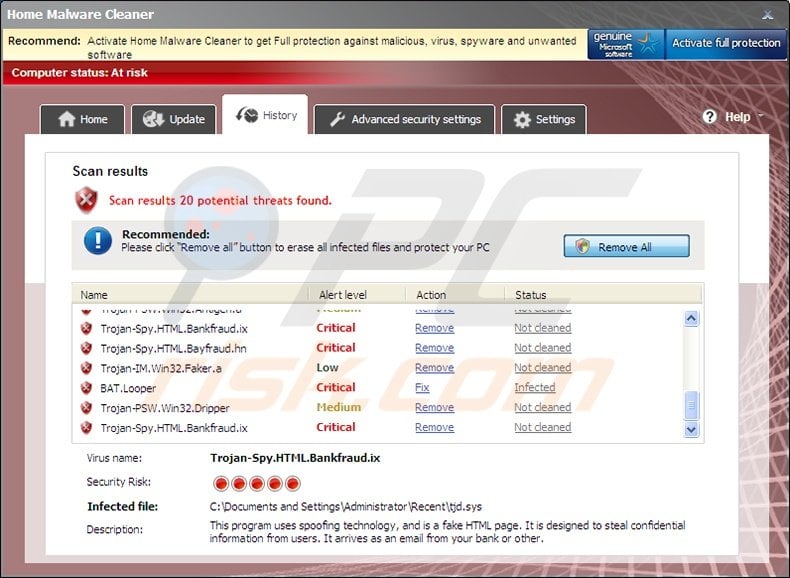The width and height of the screenshot is (790, 578).
Task: Click the scrollbar up arrow in threat list
Action: [x=691, y=318]
